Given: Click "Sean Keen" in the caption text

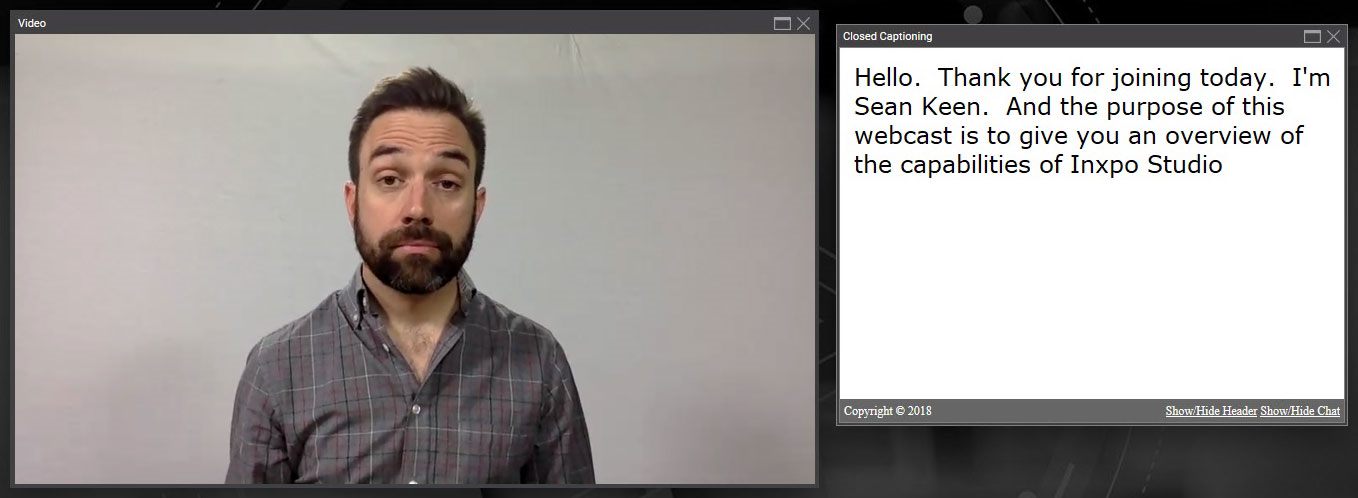Looking at the screenshot, I should point(907,106).
